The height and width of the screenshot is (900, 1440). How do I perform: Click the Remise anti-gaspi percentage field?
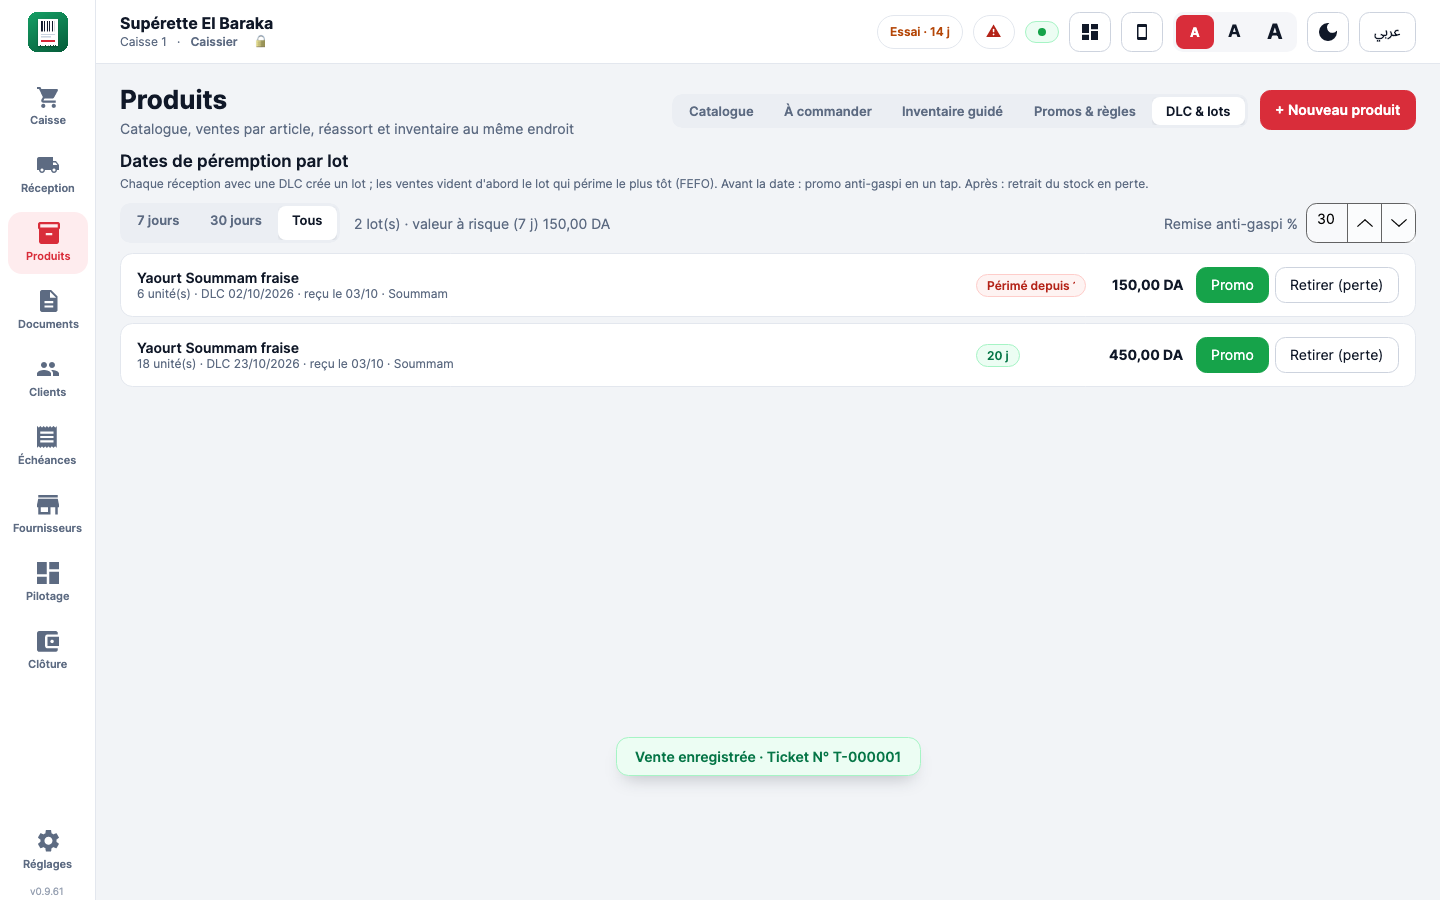point(1327,223)
